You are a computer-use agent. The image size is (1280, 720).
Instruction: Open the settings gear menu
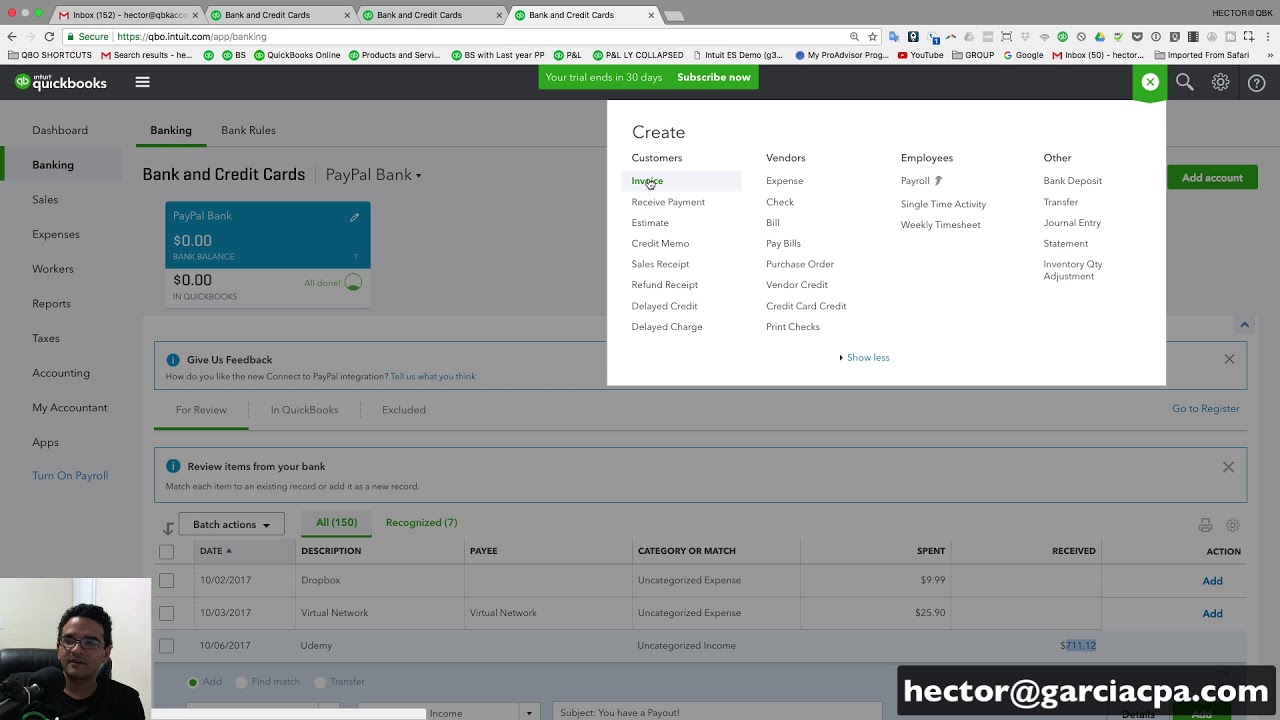(x=1220, y=82)
